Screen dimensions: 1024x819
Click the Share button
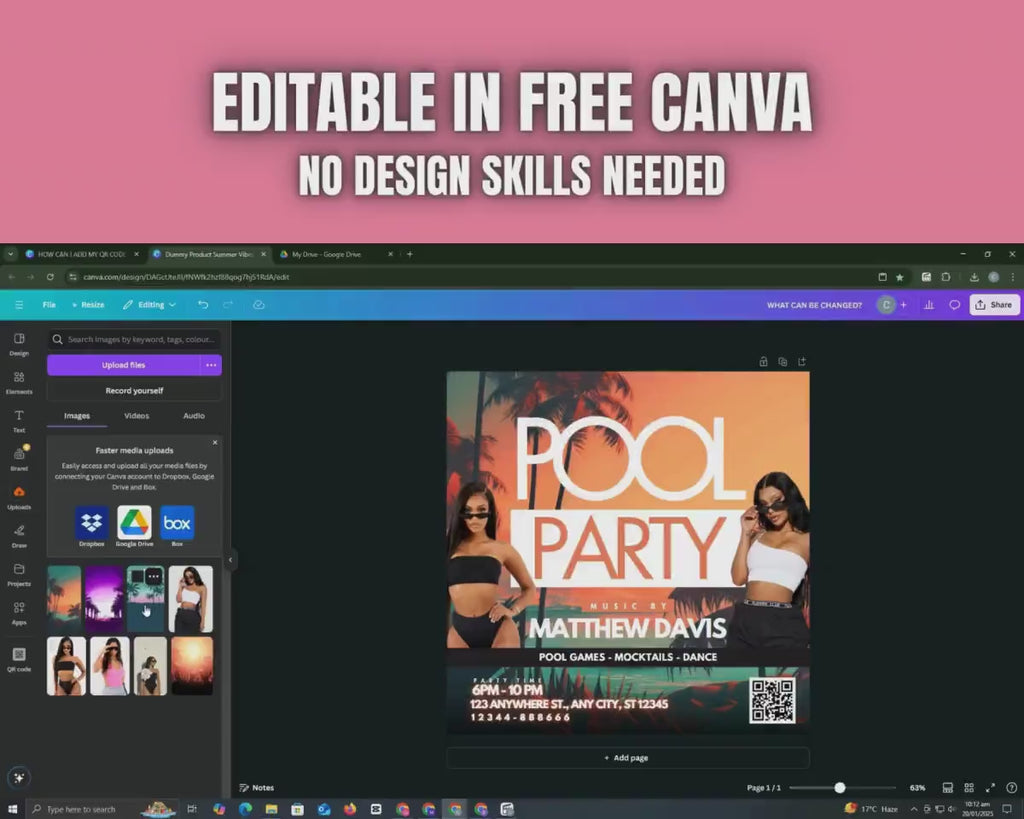[x=994, y=305]
